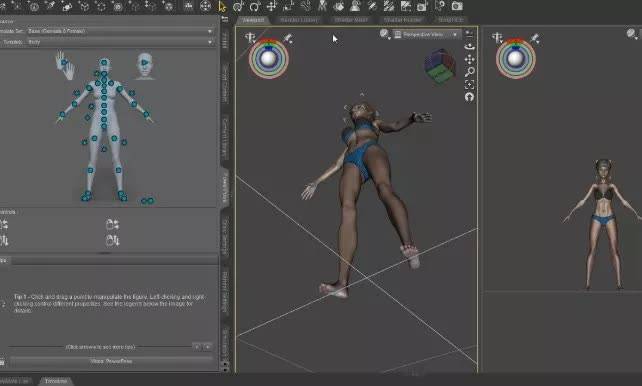Screen dimensions: 642x386
Task: Open the Perspective View camera dropdown
Action: tap(426, 35)
